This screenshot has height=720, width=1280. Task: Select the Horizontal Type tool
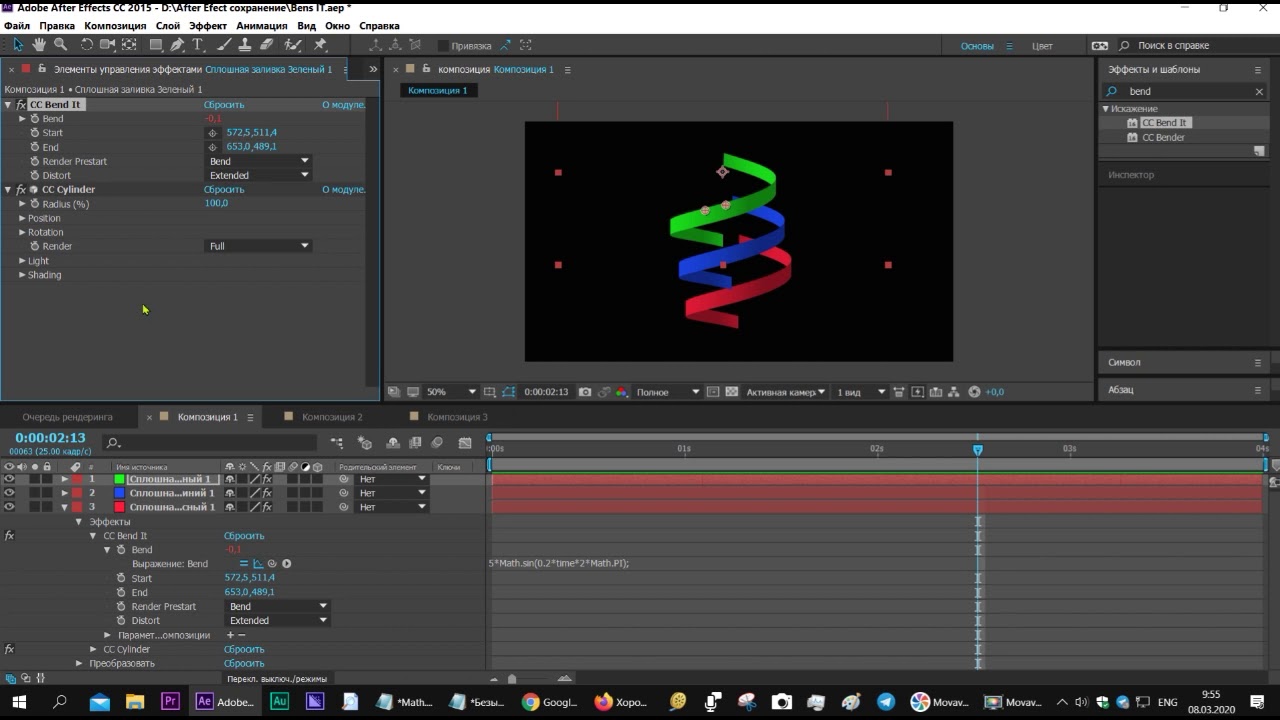click(198, 45)
